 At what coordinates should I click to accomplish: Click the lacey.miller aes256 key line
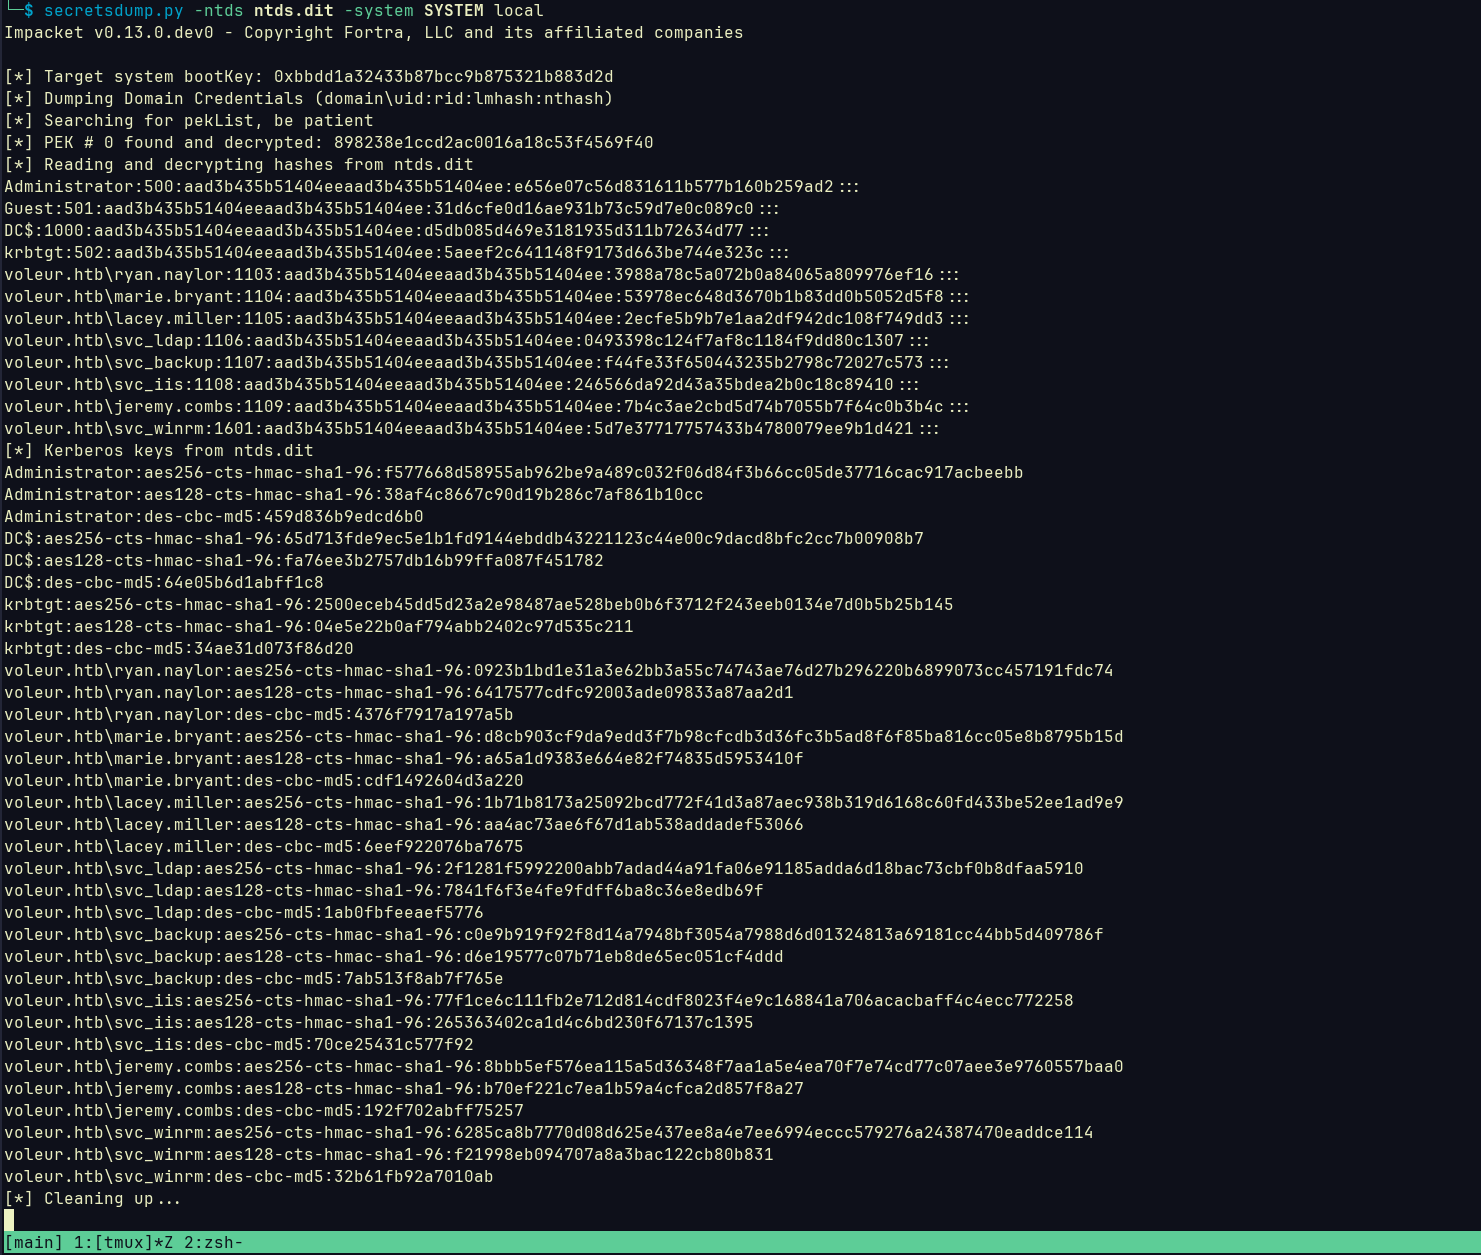point(564,803)
